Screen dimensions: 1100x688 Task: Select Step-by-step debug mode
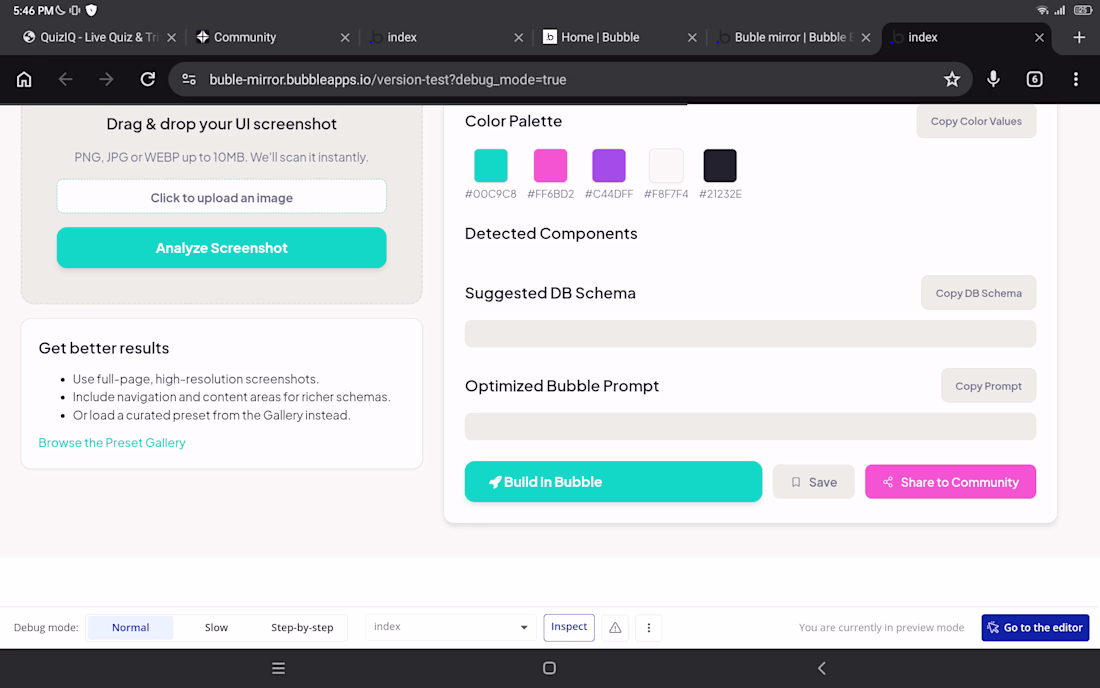(302, 628)
